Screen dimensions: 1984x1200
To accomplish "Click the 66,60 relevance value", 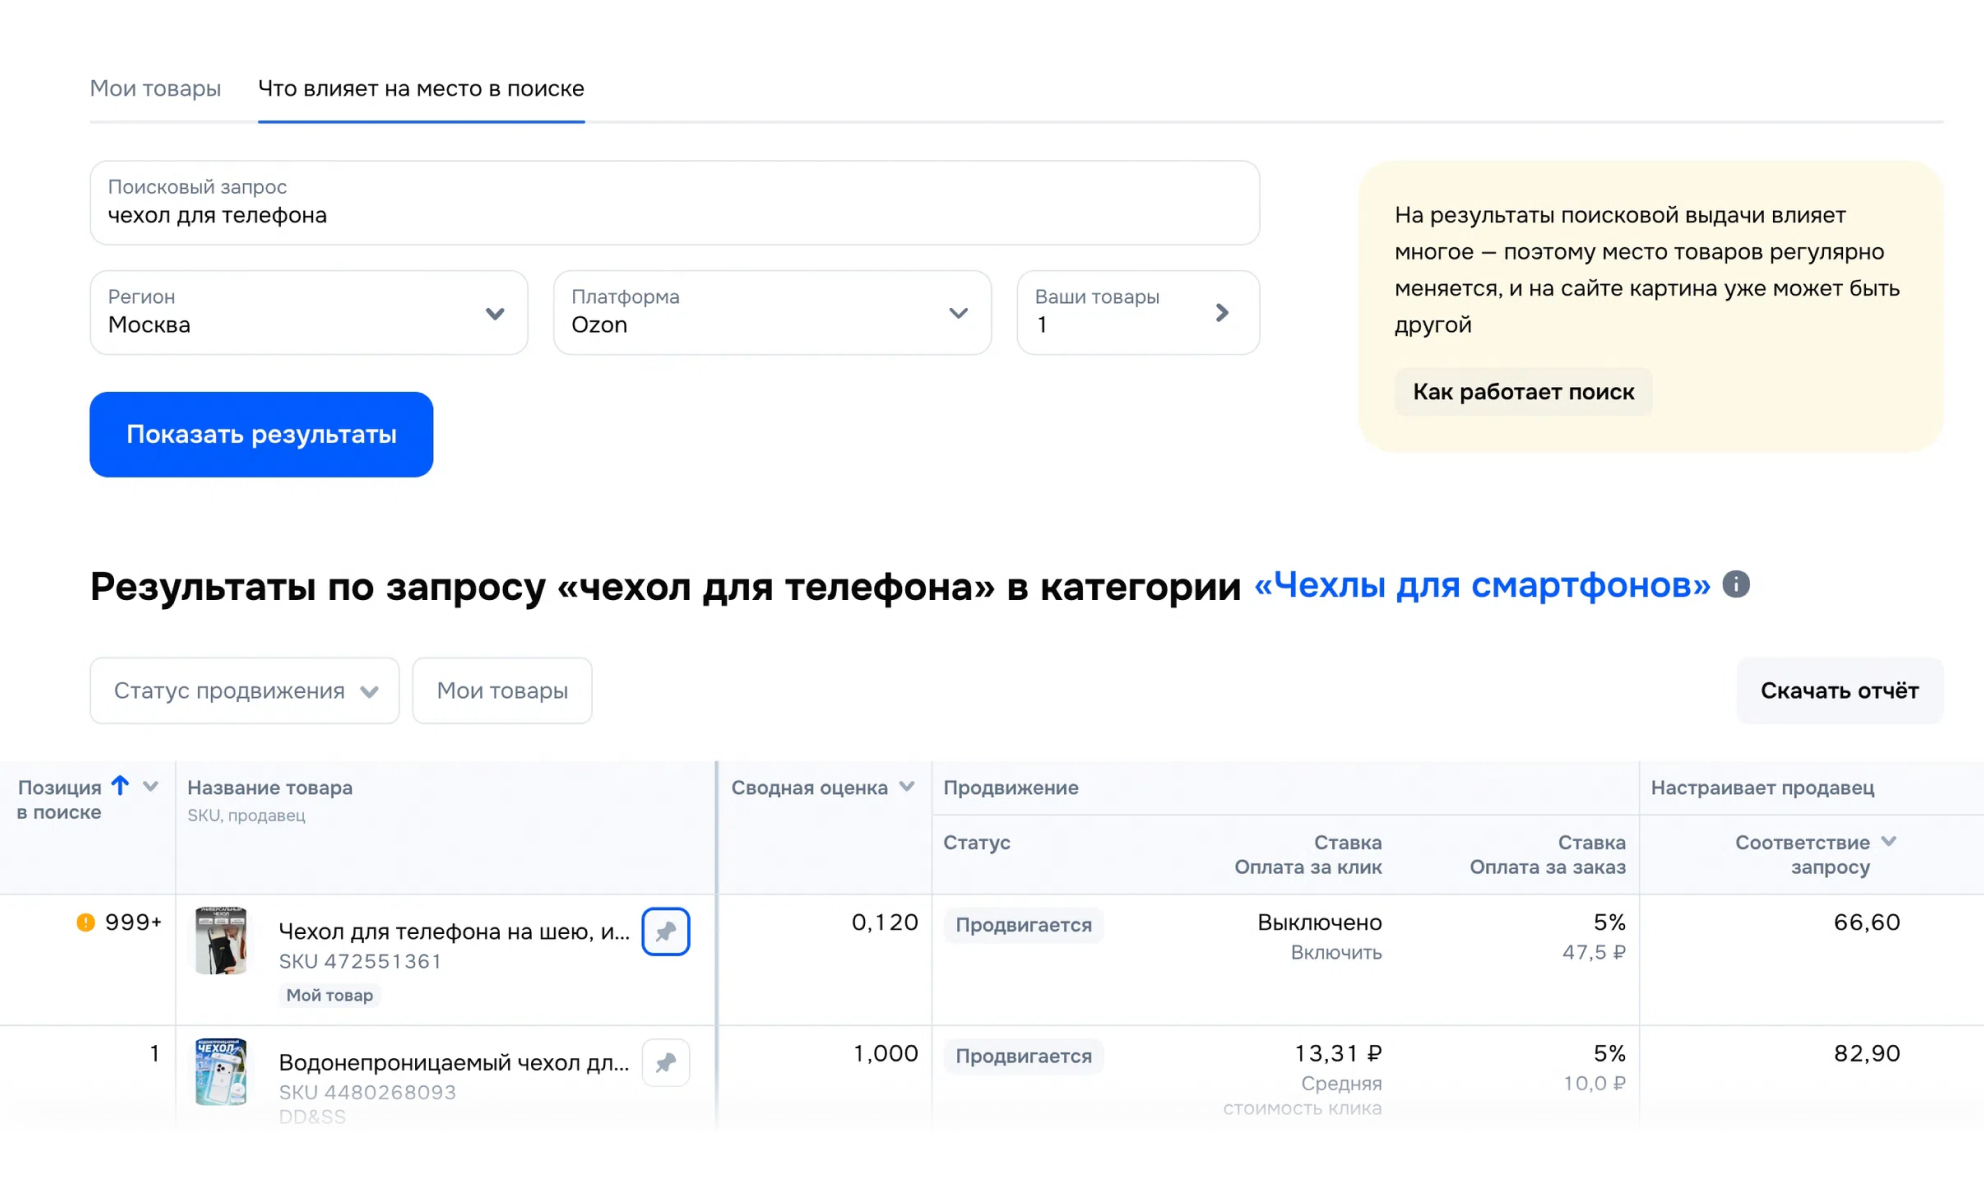I will pos(1867,922).
